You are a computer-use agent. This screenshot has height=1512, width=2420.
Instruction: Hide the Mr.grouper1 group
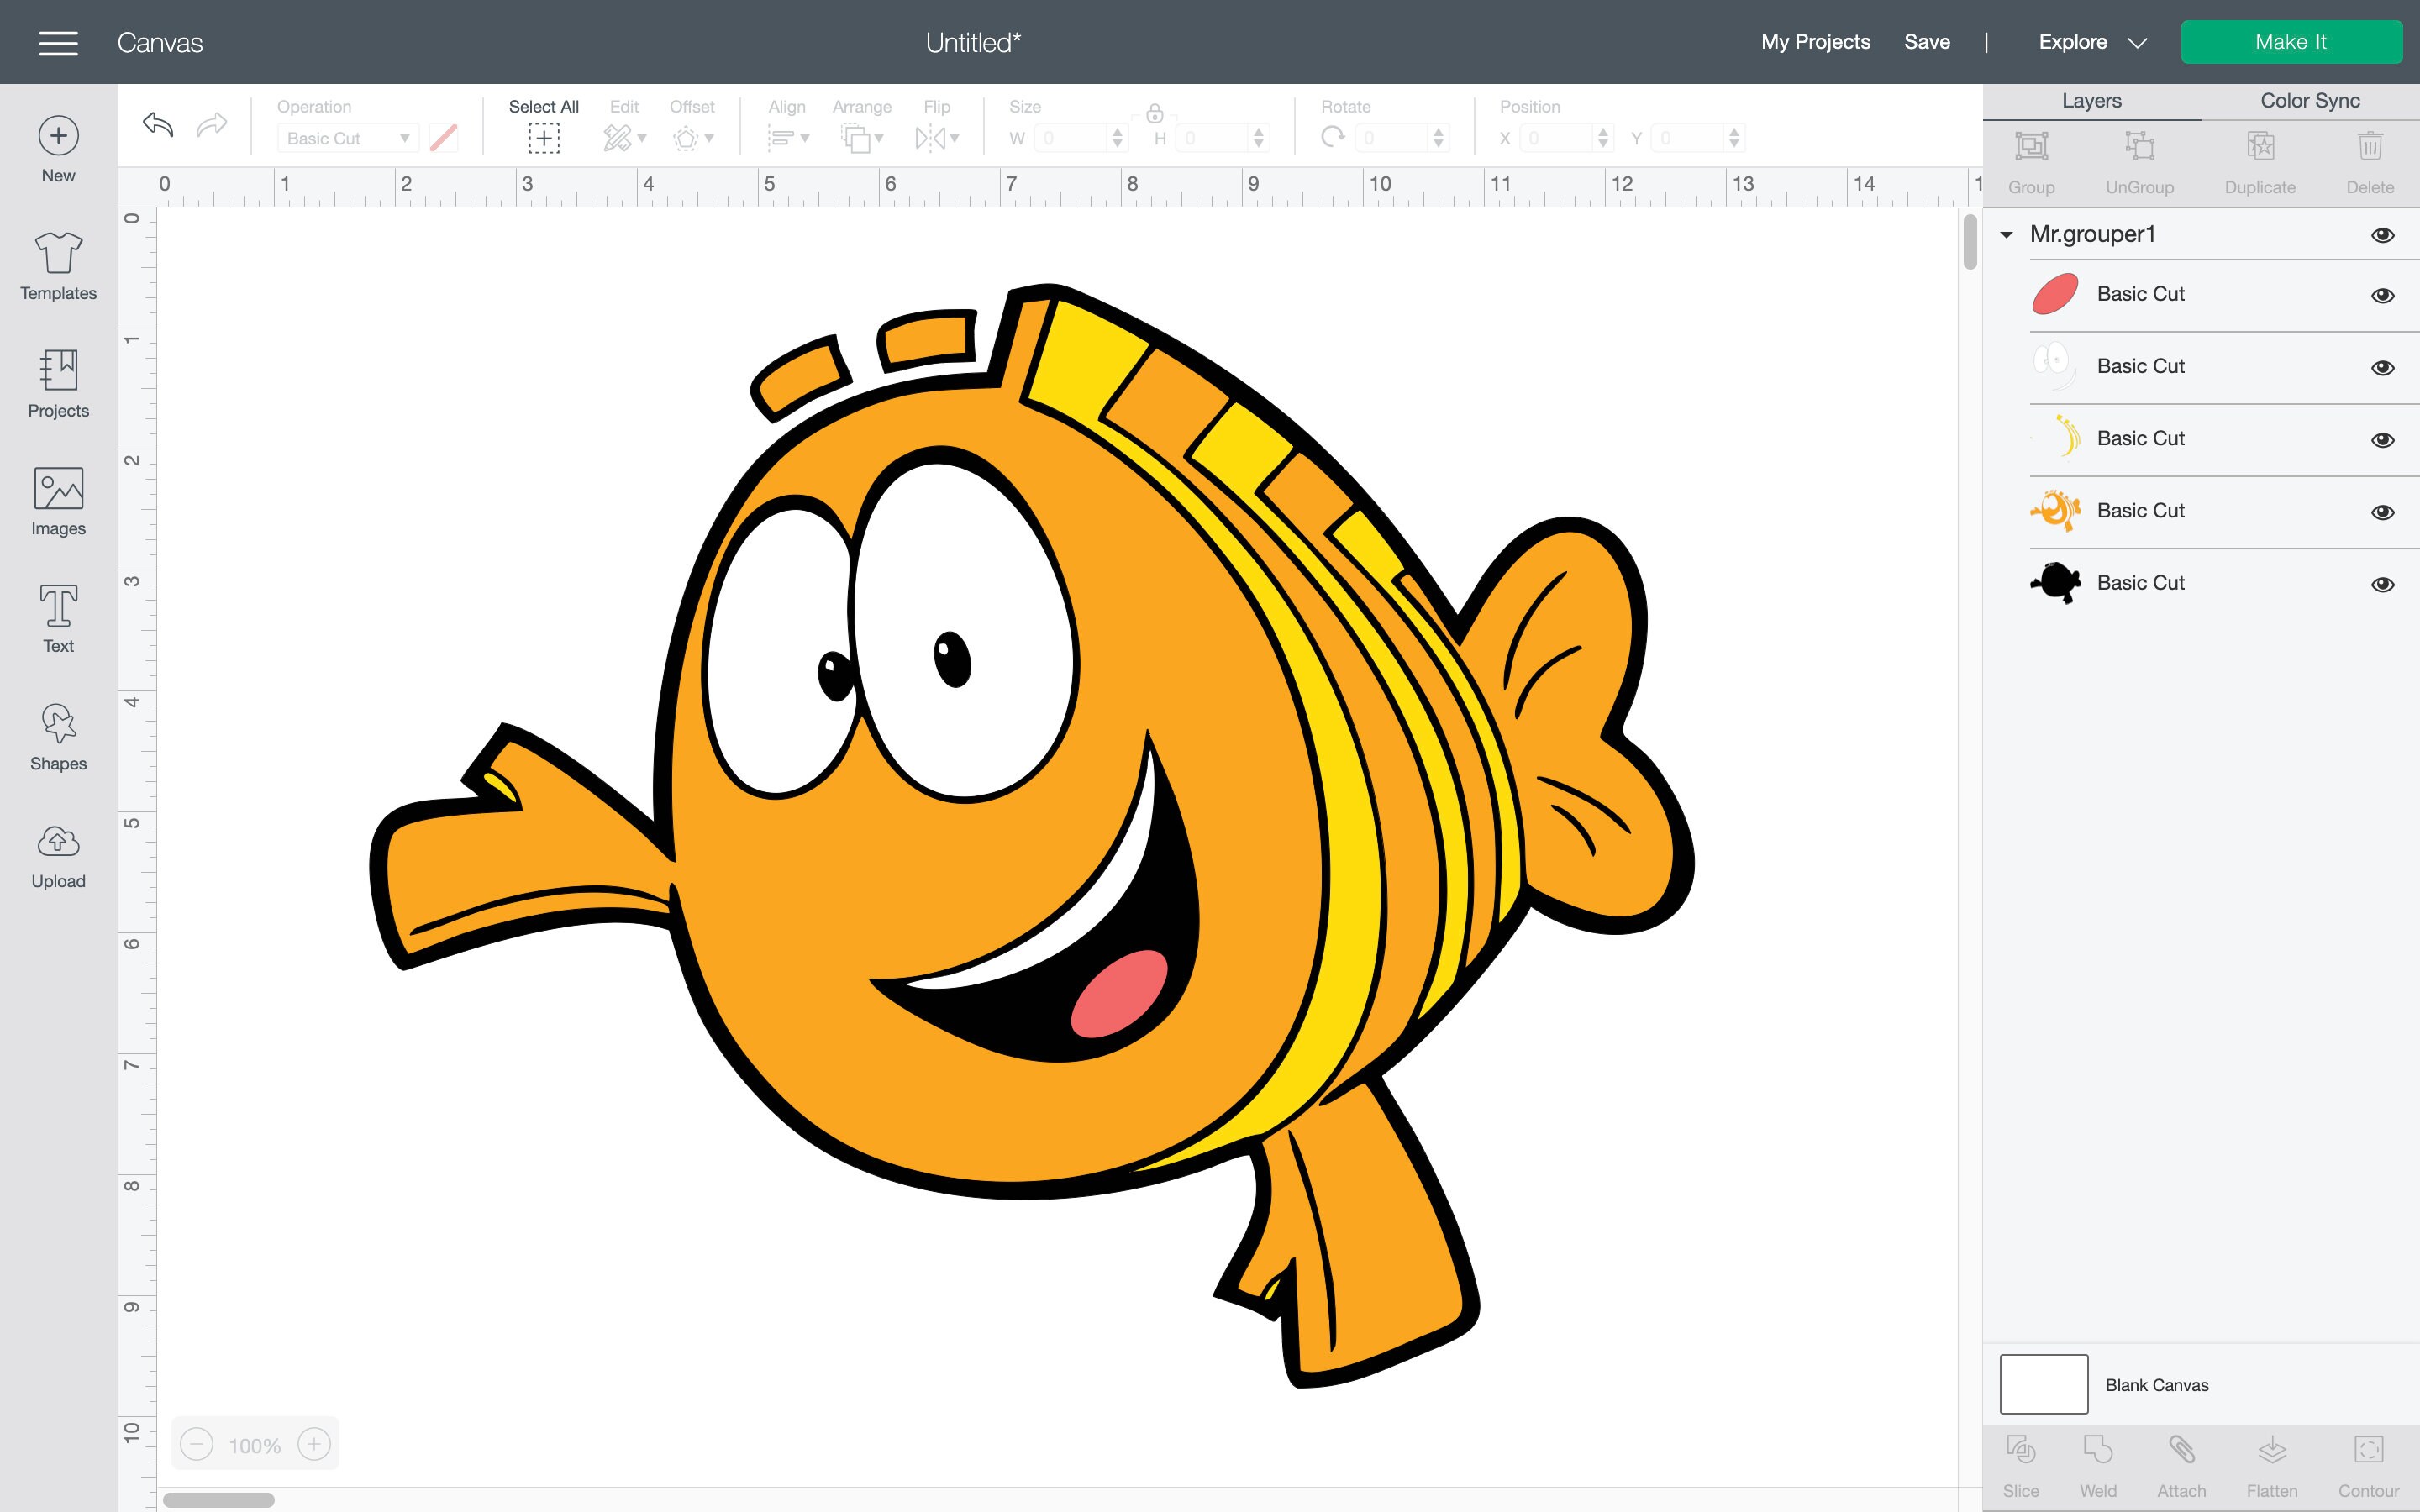pyautogui.click(x=2384, y=234)
